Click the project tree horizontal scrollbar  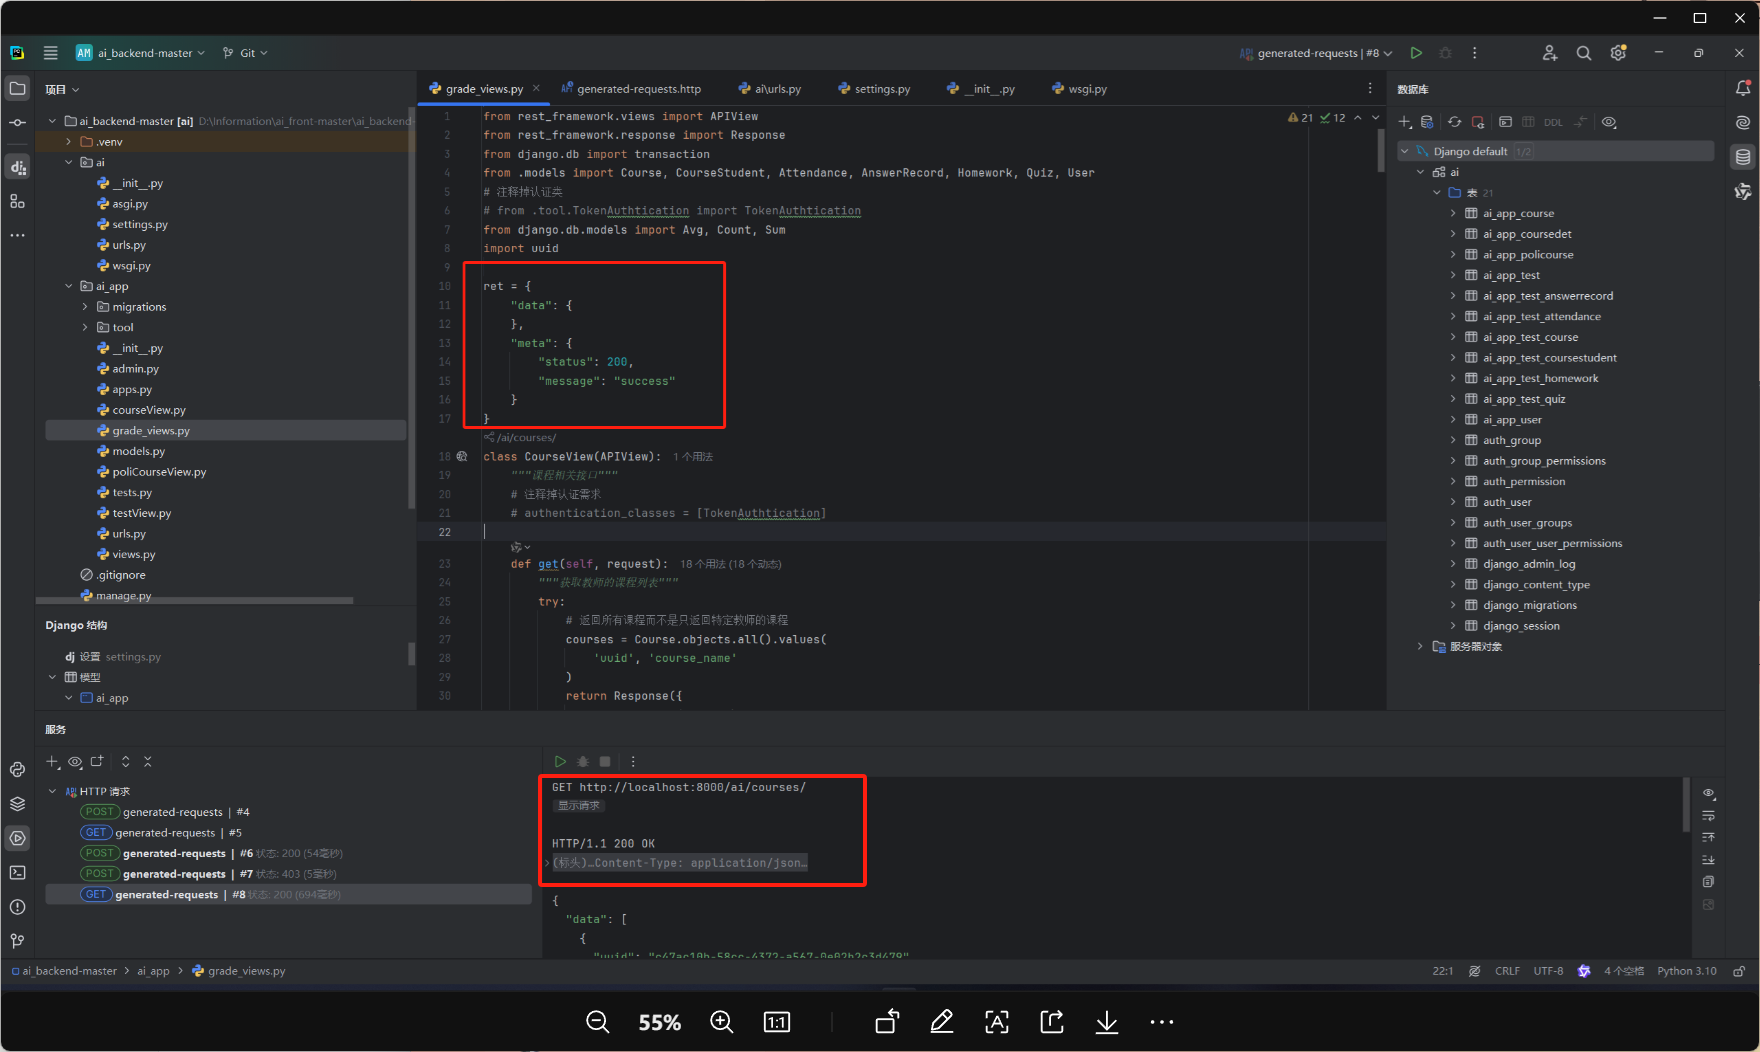(x=195, y=600)
